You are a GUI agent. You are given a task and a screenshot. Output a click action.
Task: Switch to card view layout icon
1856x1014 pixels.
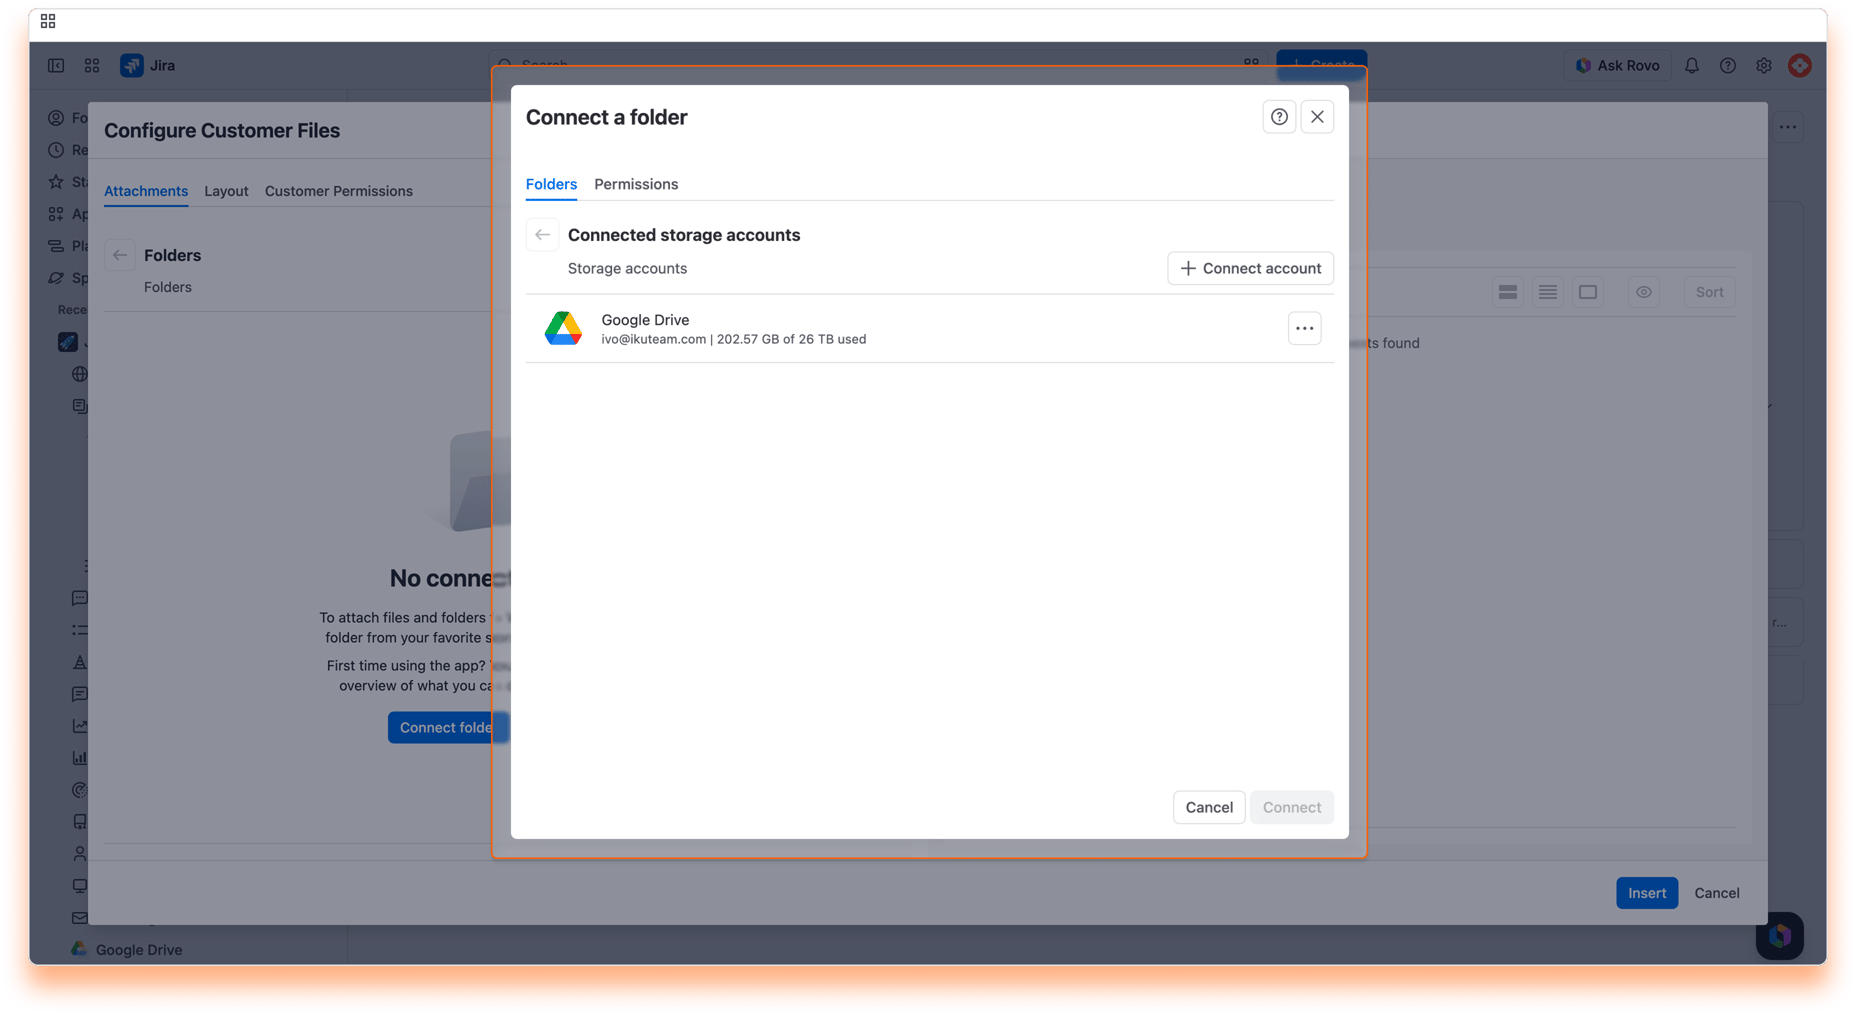coord(1507,292)
